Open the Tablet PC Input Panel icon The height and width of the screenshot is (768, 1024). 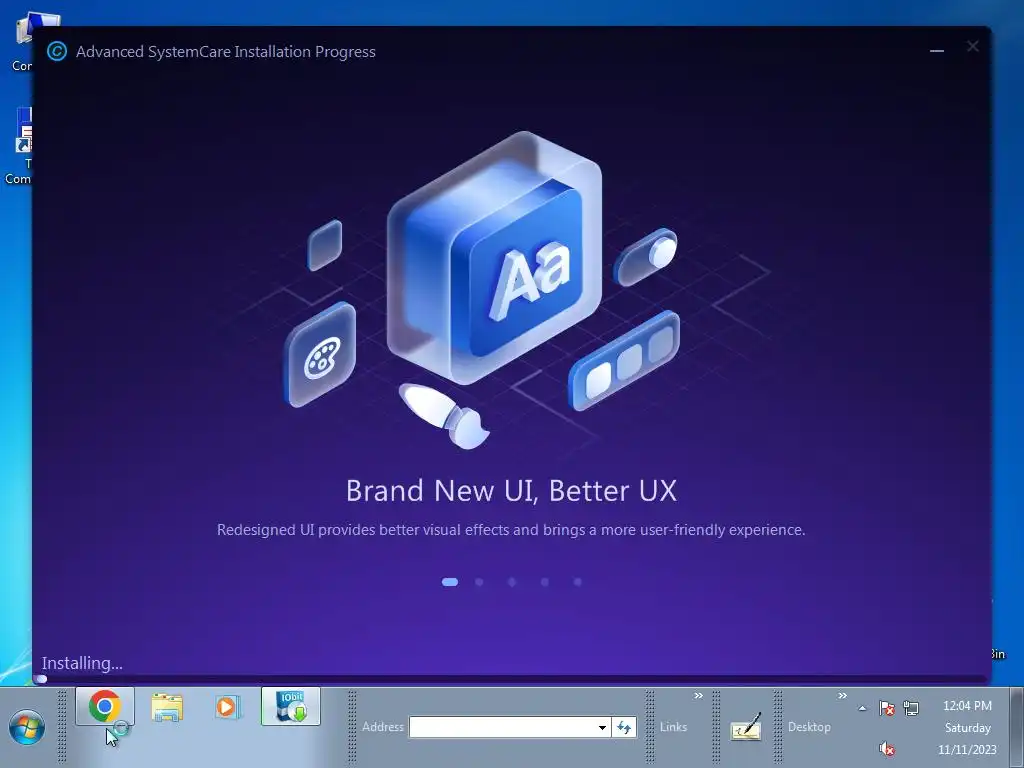pos(746,726)
